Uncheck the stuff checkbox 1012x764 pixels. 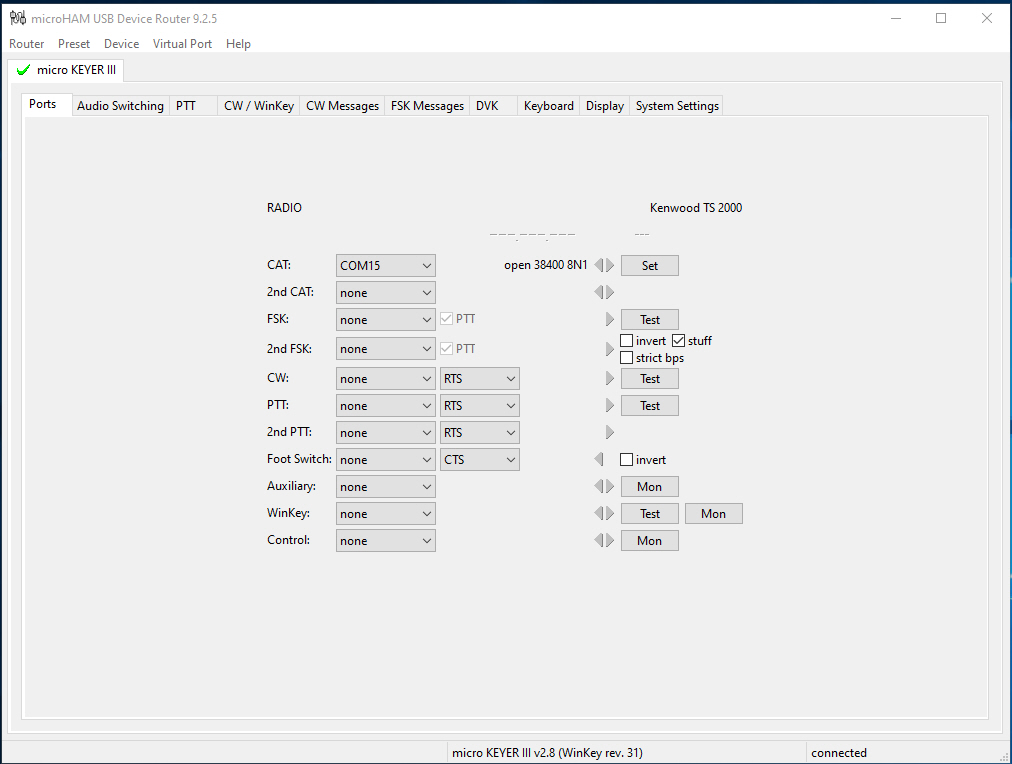click(x=679, y=341)
